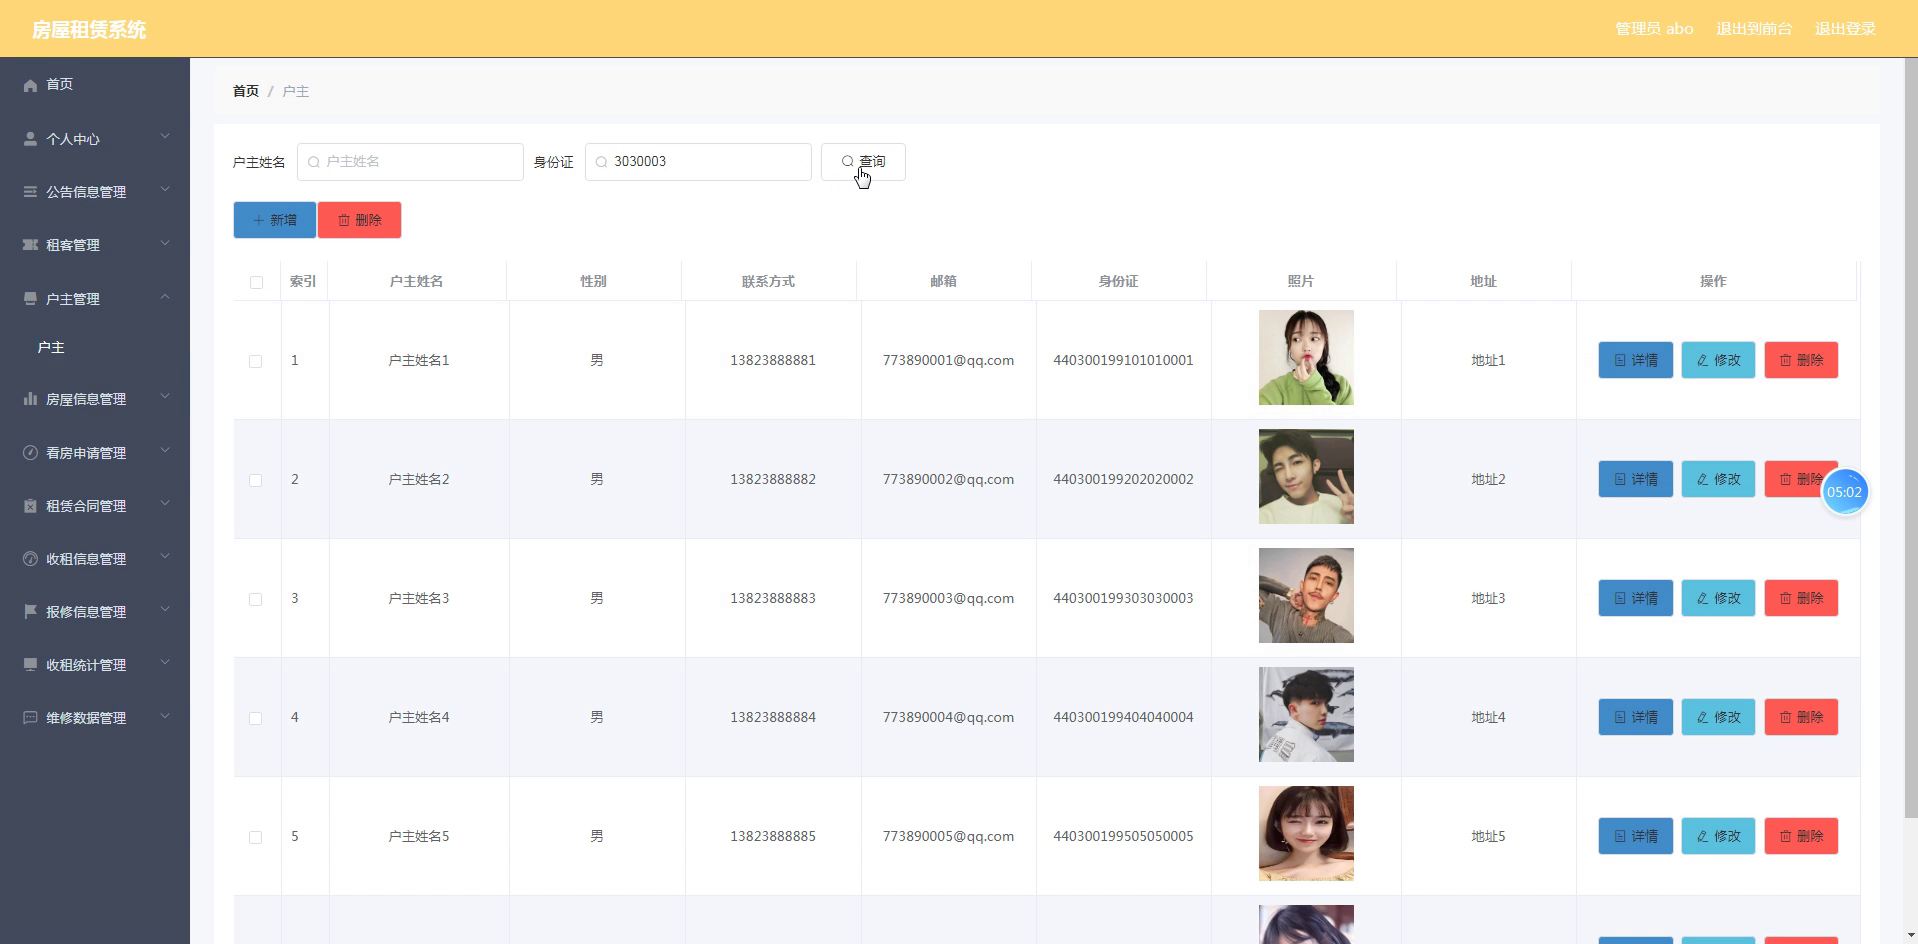Viewport: 1918px width, 944px height.
Task: Click 删除 for 户主姓名5
Action: coord(1801,836)
